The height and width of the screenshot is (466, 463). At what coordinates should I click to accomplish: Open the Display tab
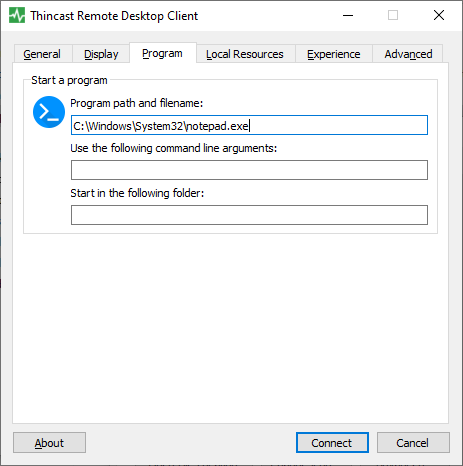point(101,54)
